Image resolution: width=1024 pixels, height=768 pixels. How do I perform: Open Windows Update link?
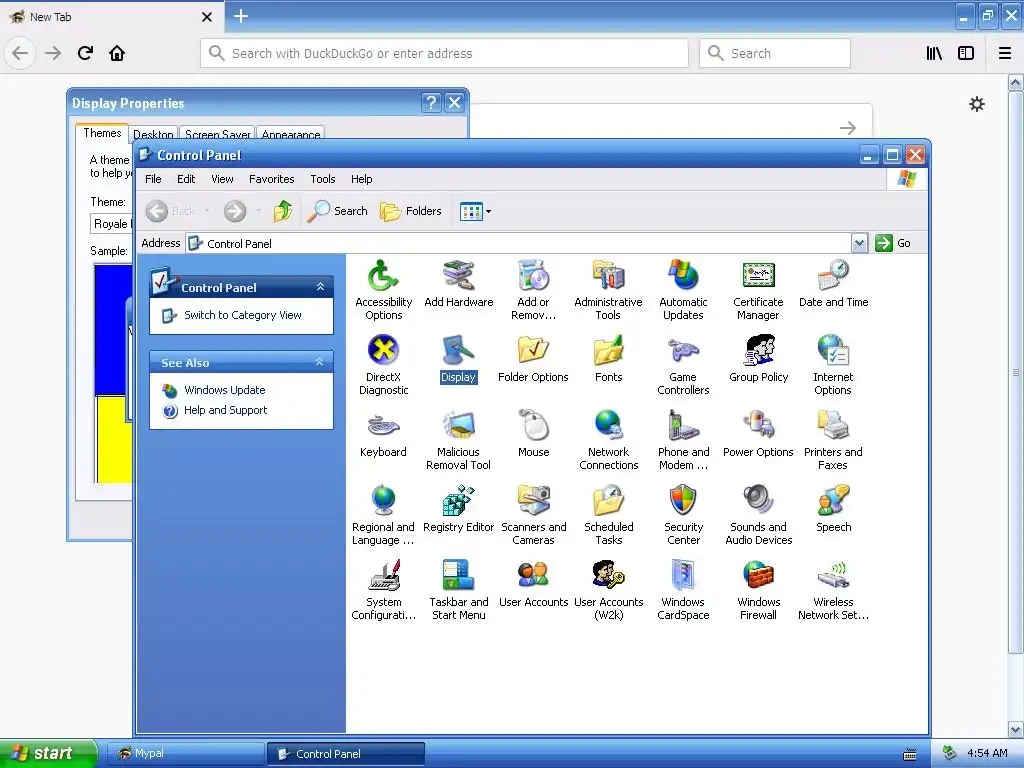click(225, 390)
